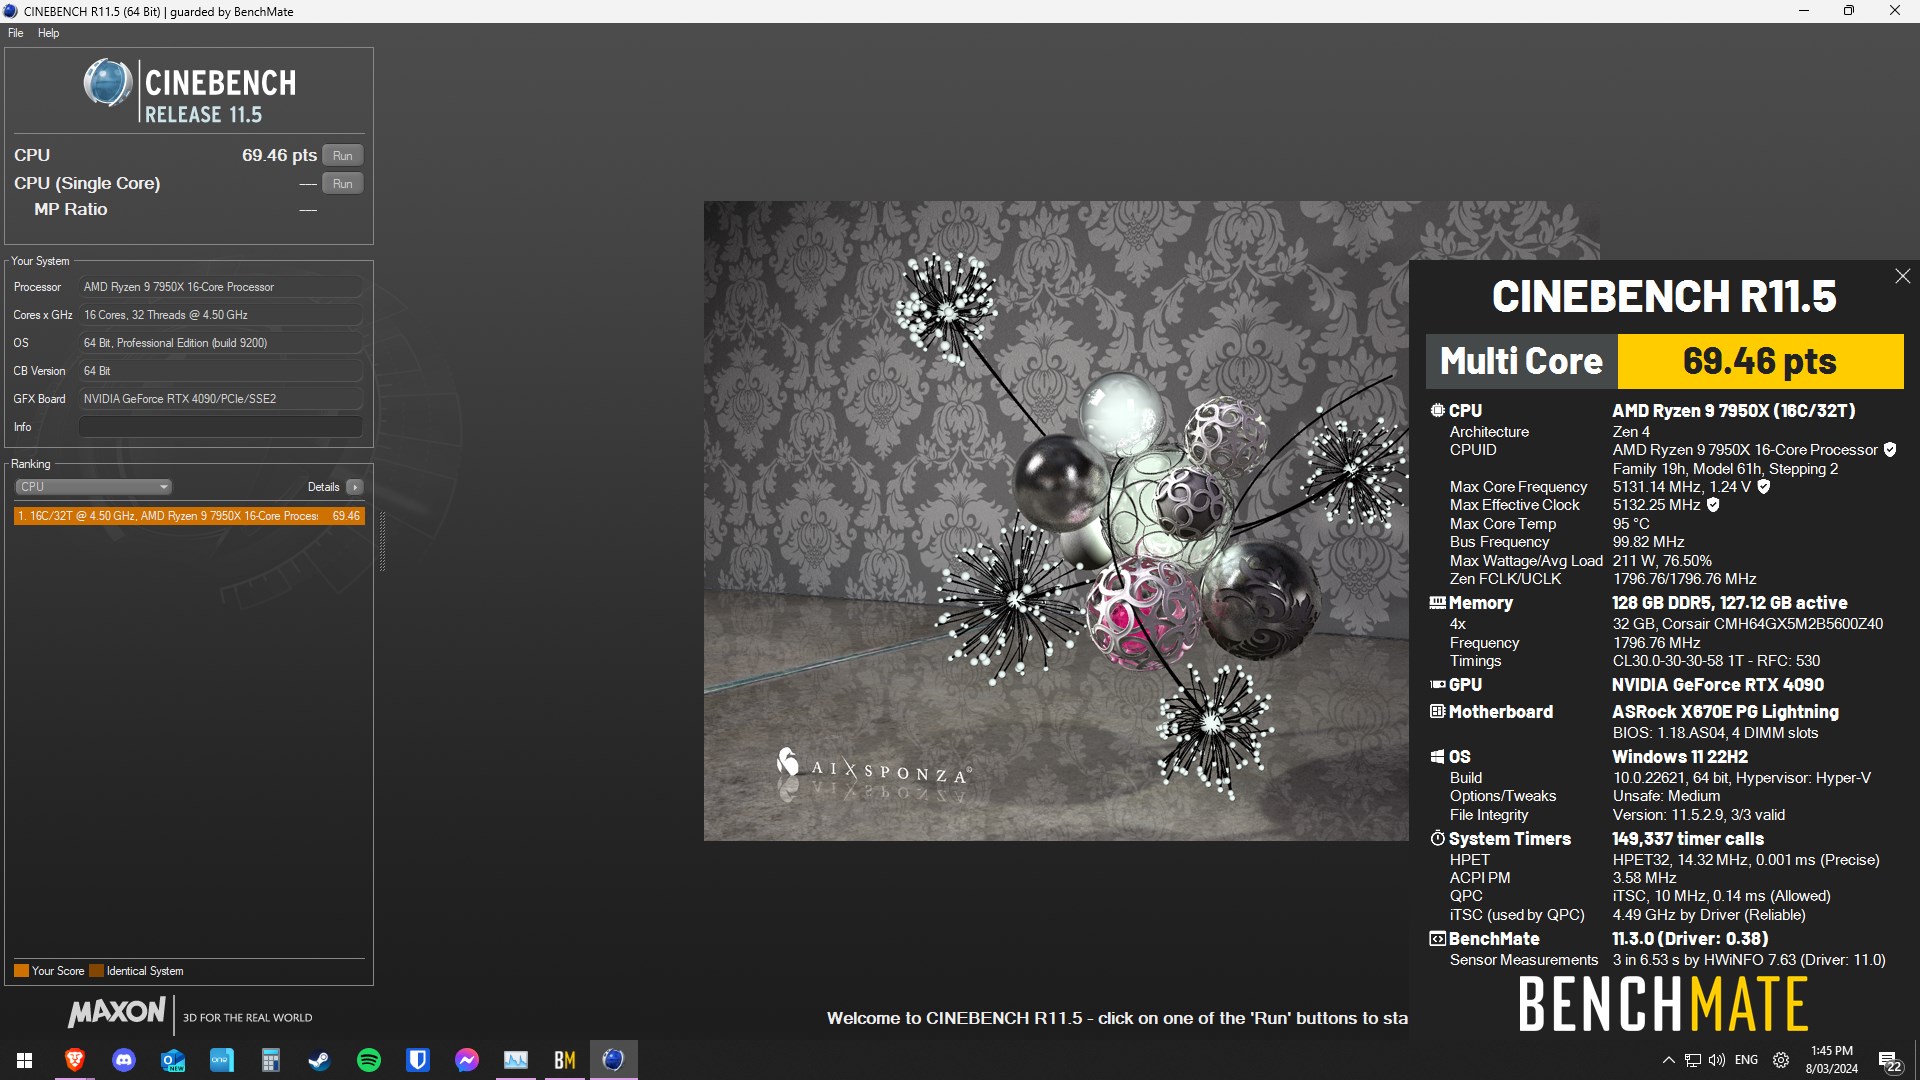Click the ASRock X670E PG Lightning text
1920x1080 pixels.
pos(1725,712)
